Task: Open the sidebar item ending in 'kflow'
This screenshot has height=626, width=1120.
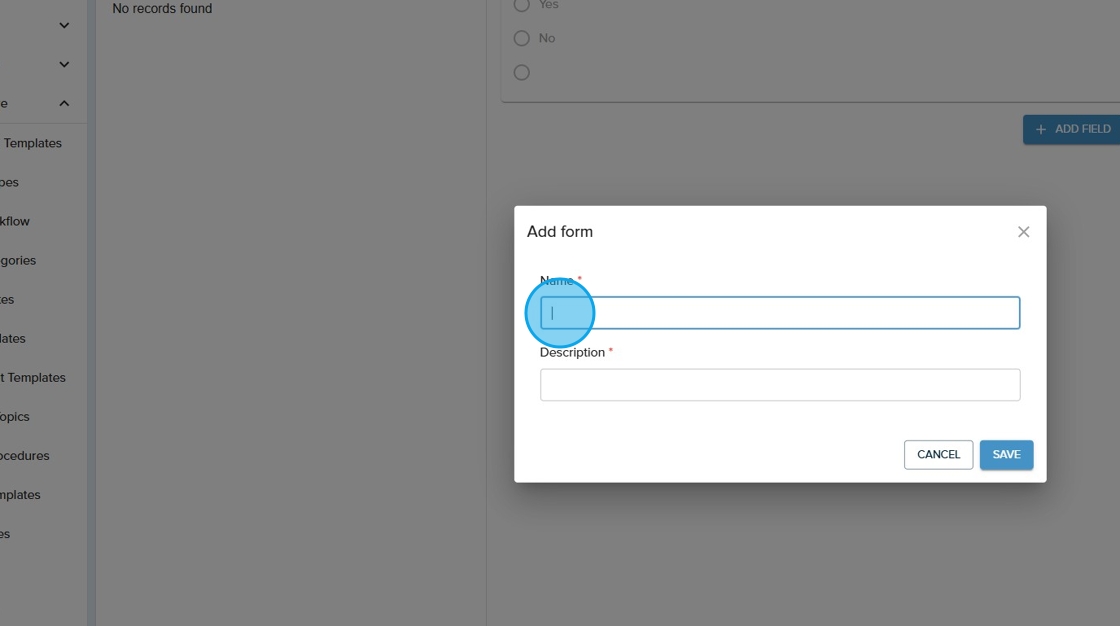Action: (x=16, y=221)
